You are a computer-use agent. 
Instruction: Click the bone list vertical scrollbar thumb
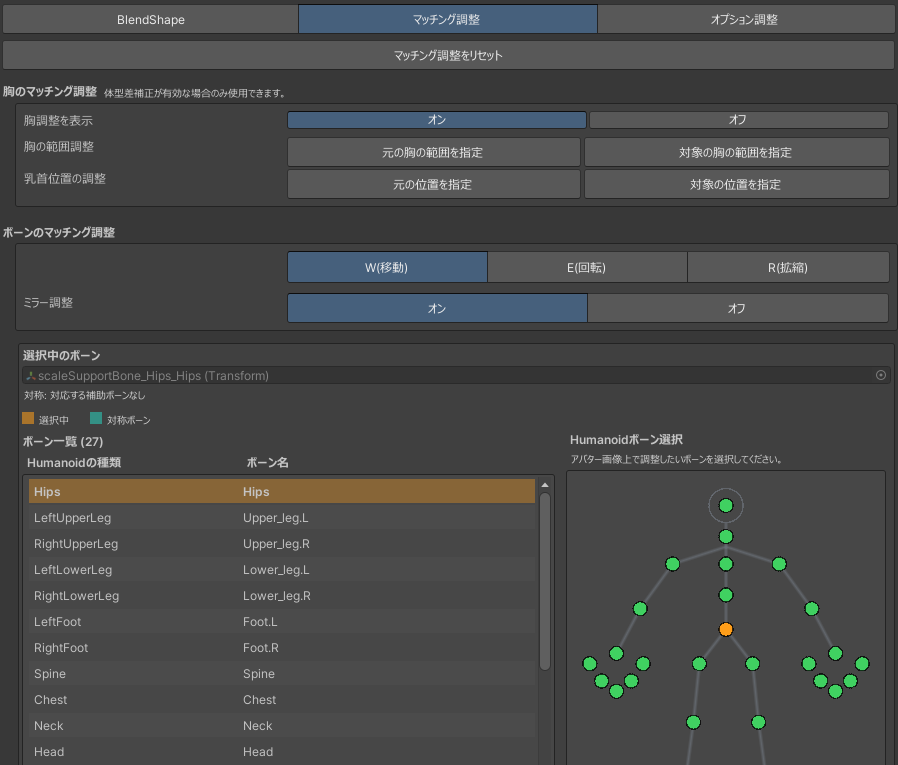[545, 581]
